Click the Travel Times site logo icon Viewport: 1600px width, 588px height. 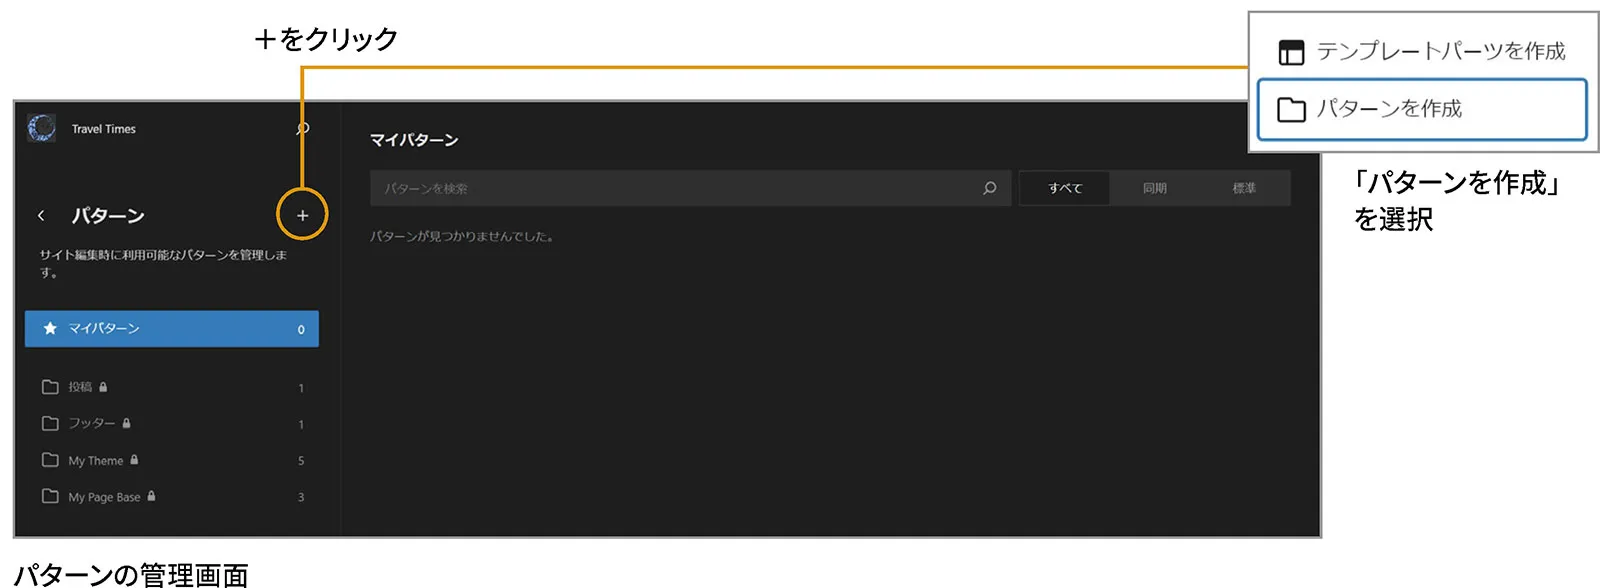[x=42, y=128]
